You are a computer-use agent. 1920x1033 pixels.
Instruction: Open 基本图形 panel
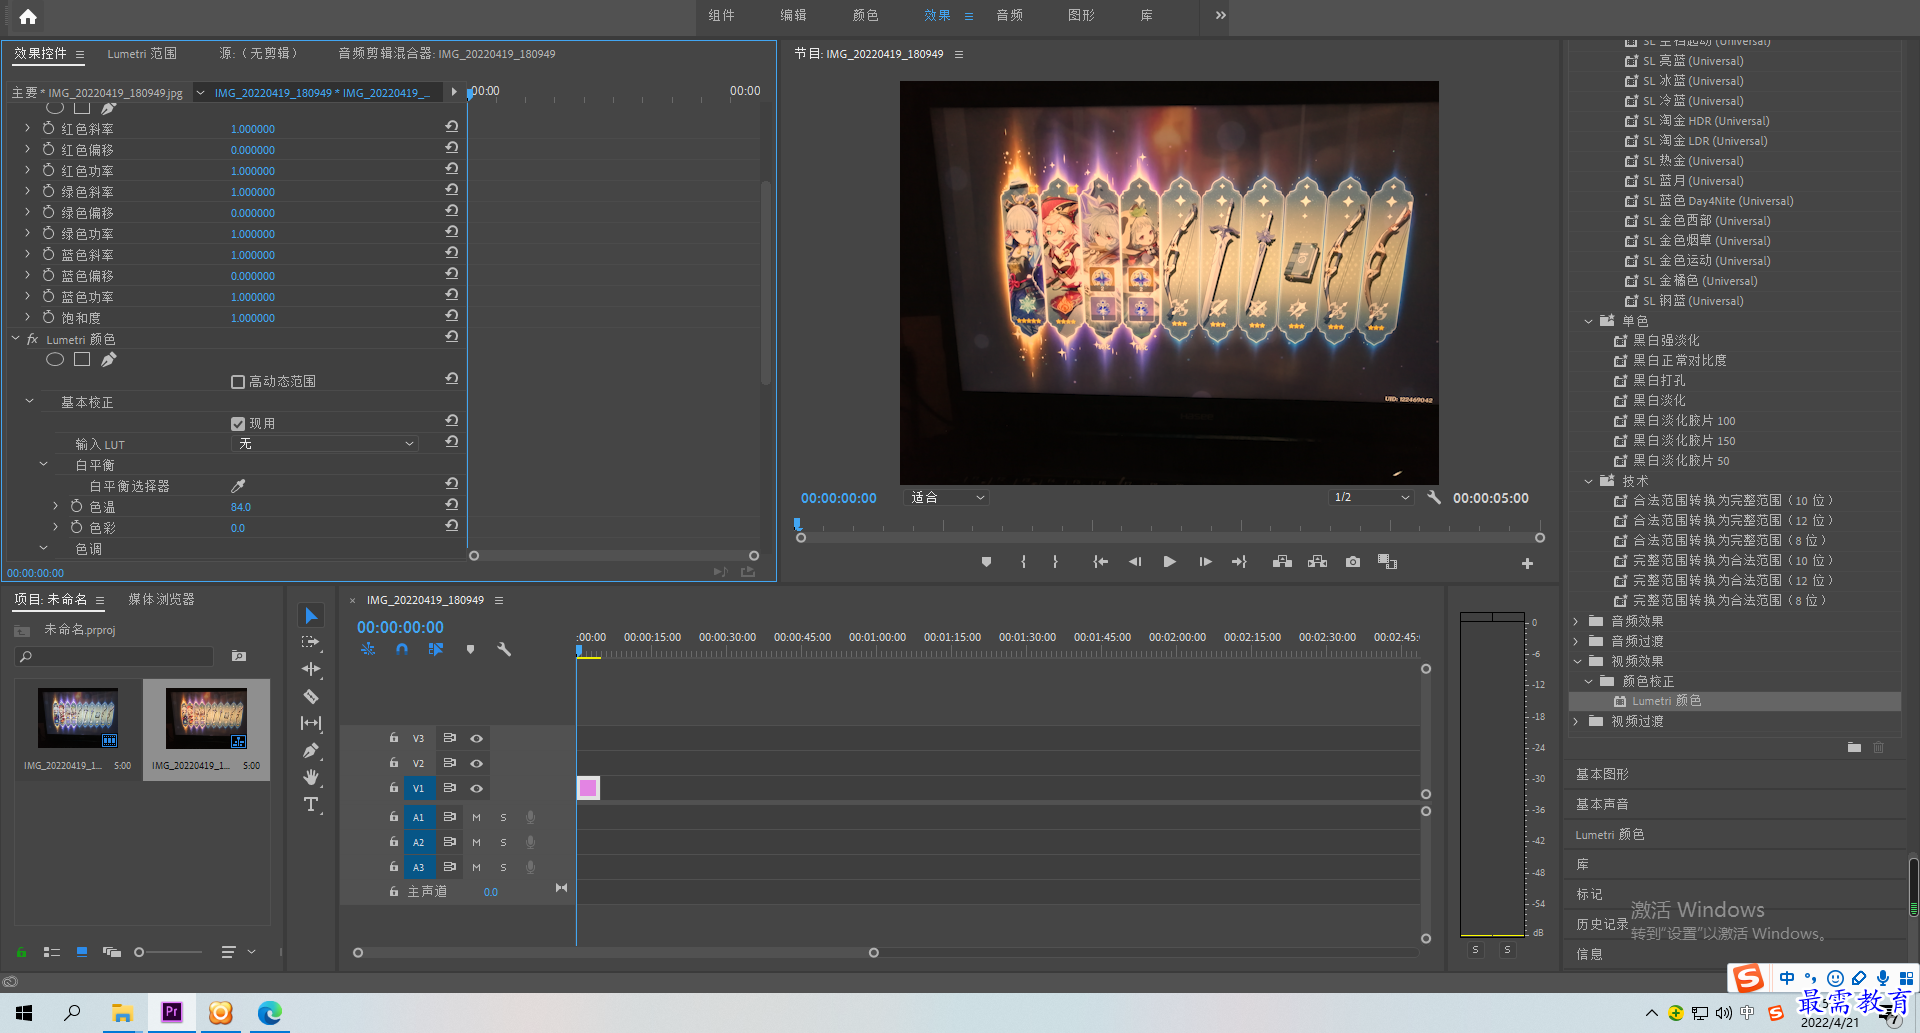point(1602,775)
